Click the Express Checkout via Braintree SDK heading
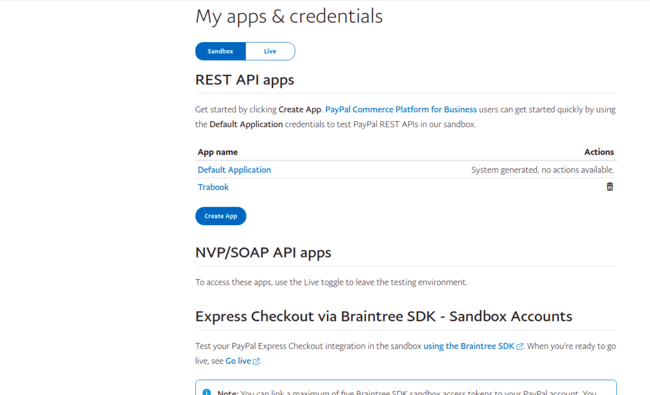650x395 pixels. 384,316
